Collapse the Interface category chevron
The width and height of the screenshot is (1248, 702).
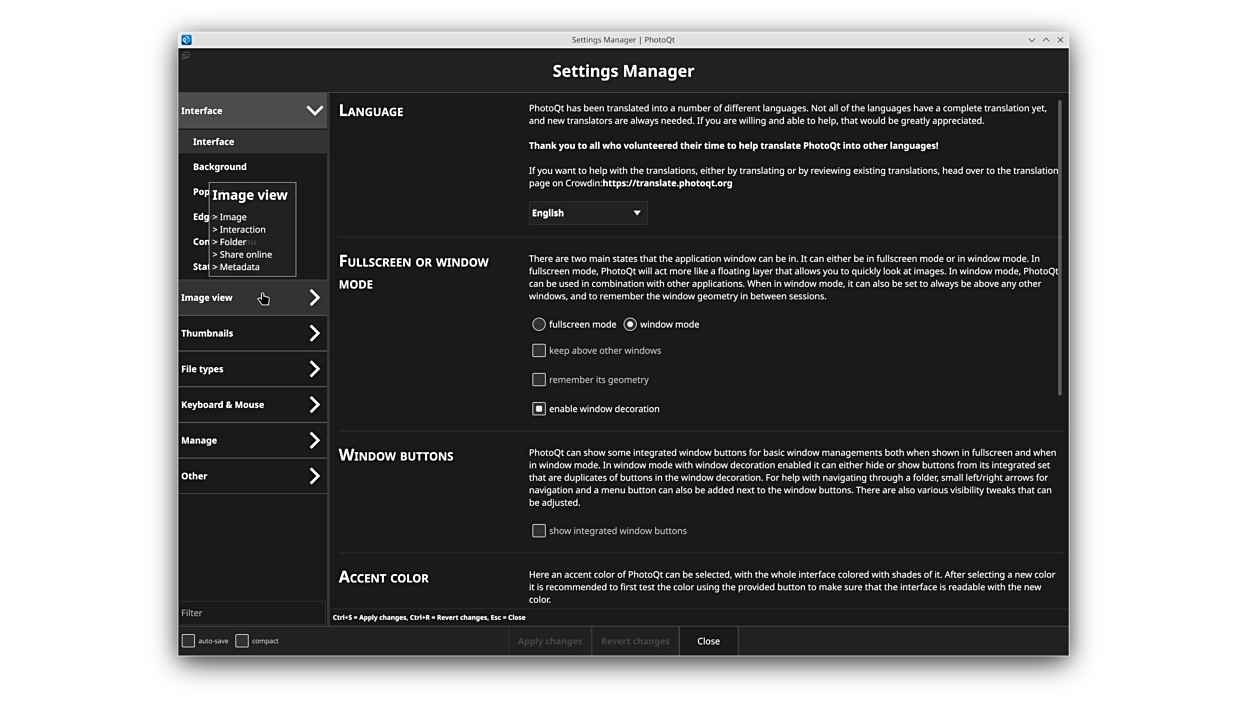coord(314,111)
